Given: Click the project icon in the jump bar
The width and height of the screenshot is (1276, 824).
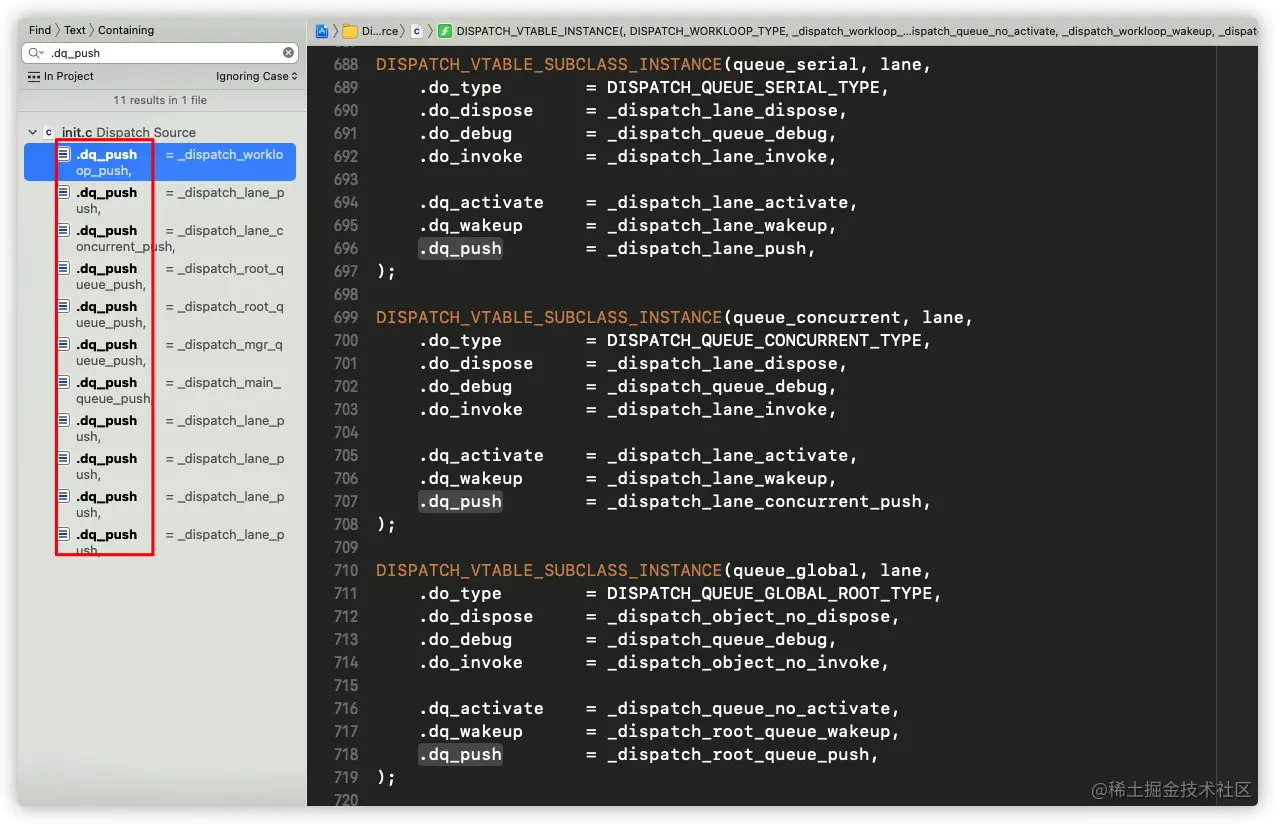Looking at the screenshot, I should [322, 31].
